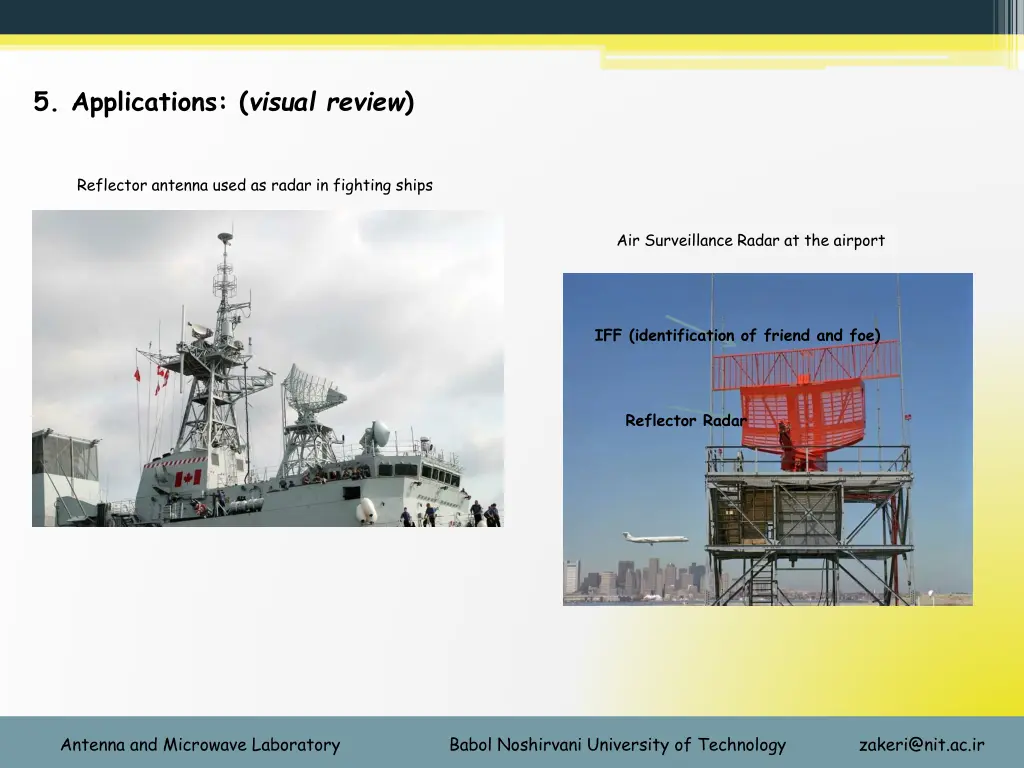Click the airport radar tower photograph

pos(768,440)
